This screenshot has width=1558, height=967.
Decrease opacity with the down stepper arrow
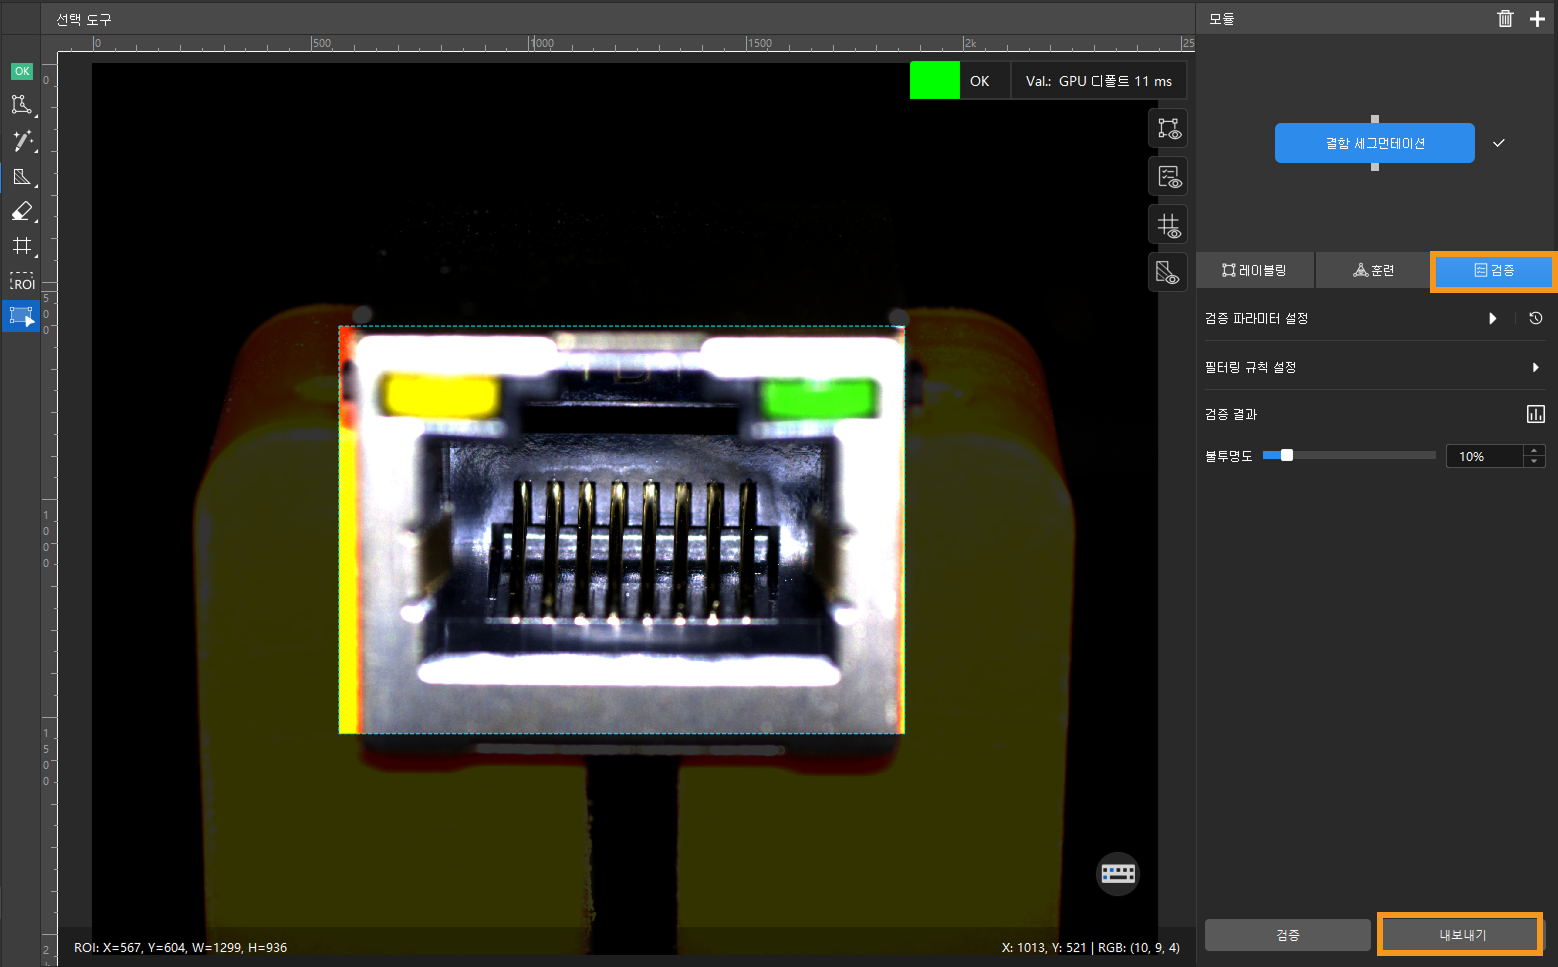(1534, 462)
